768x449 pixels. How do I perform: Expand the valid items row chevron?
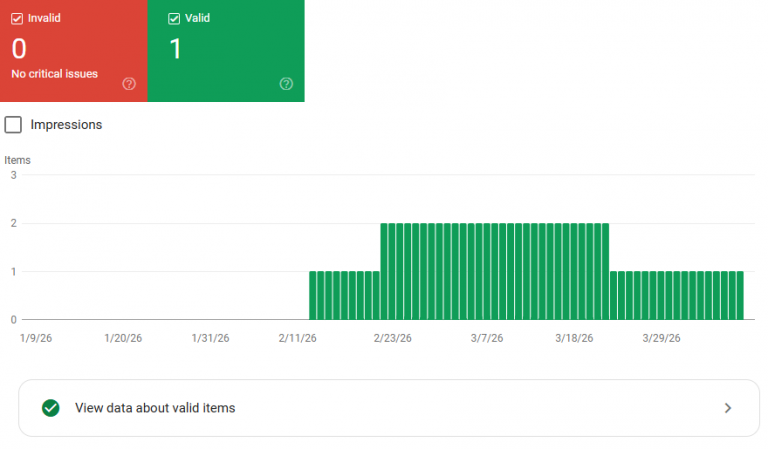[x=728, y=408]
